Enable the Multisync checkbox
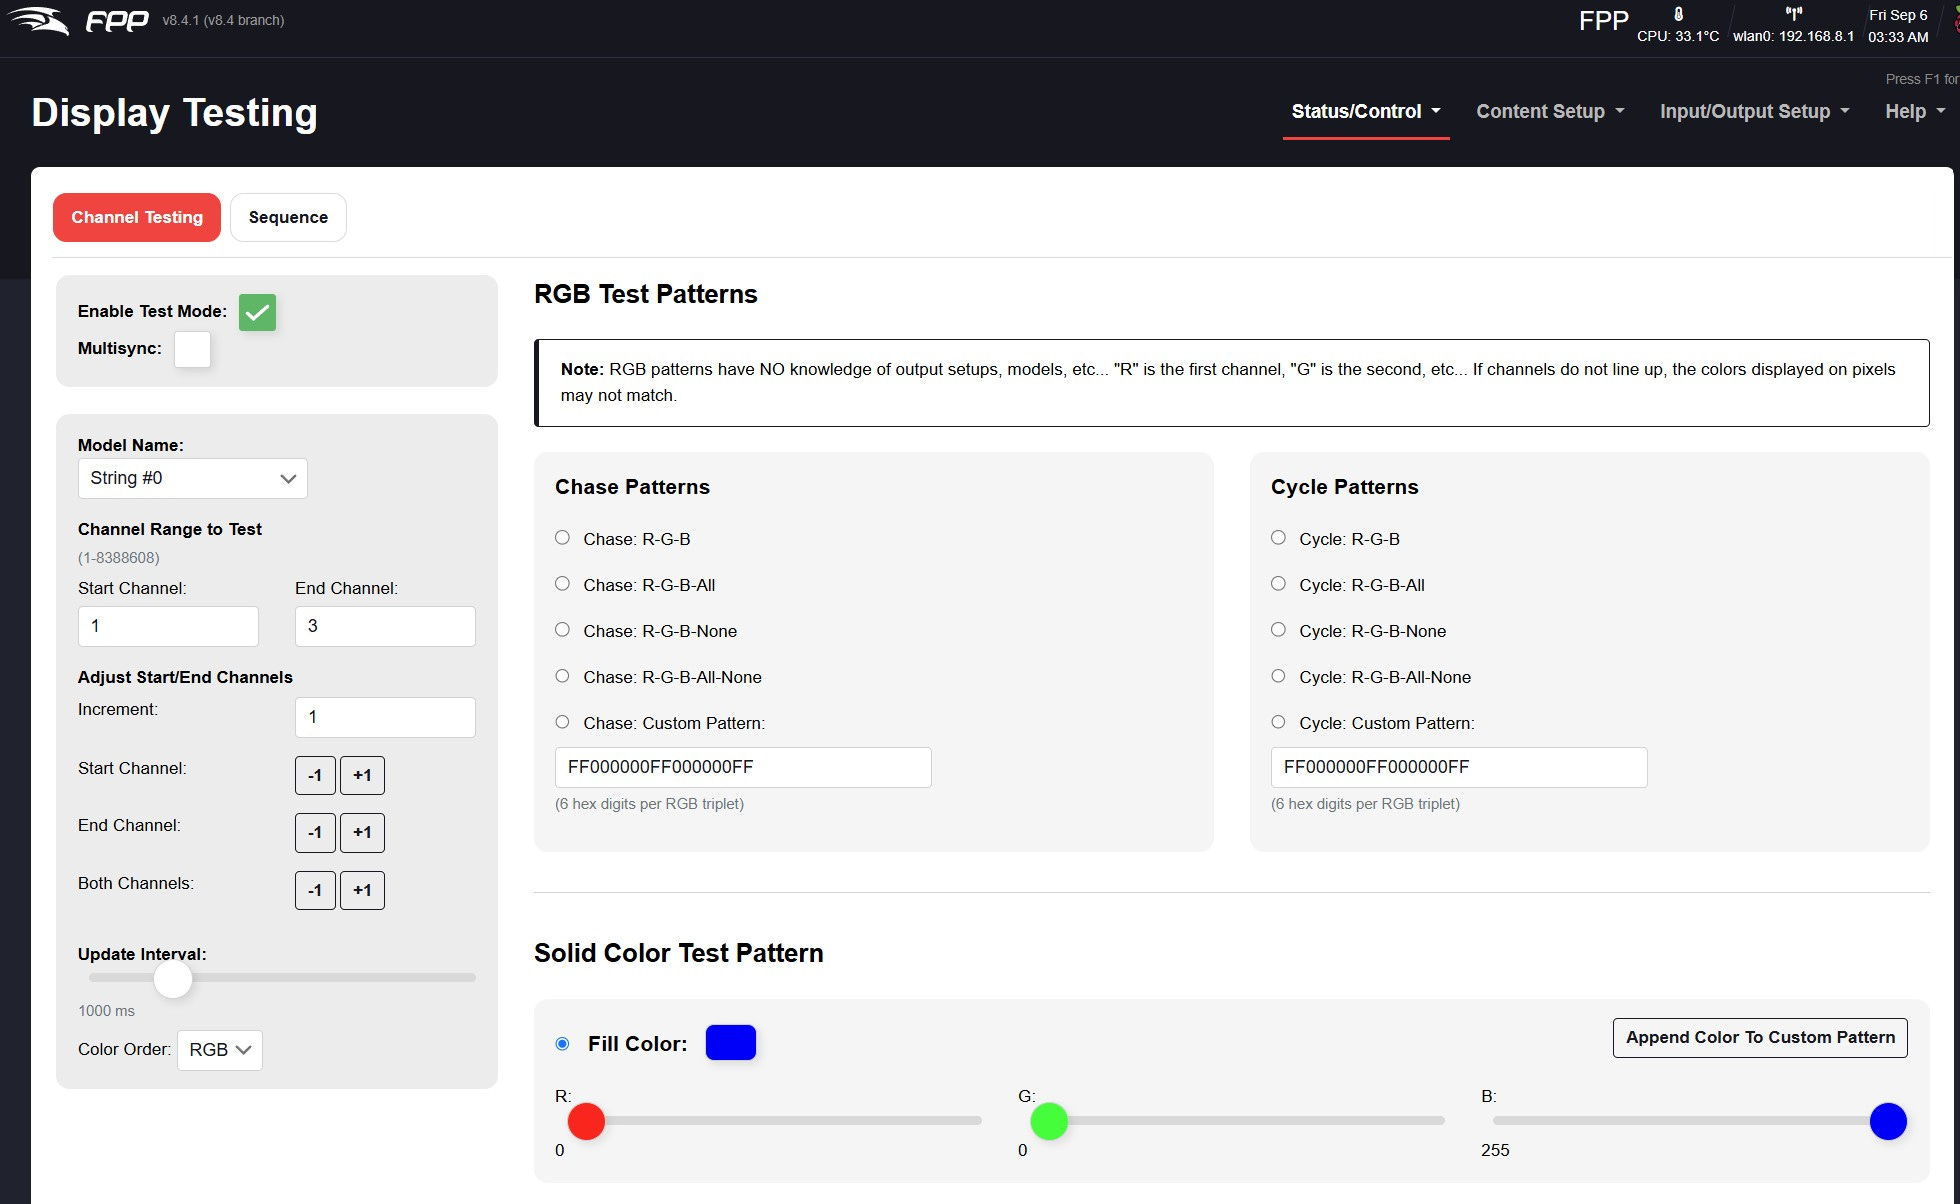The image size is (1960, 1204). pos(192,349)
